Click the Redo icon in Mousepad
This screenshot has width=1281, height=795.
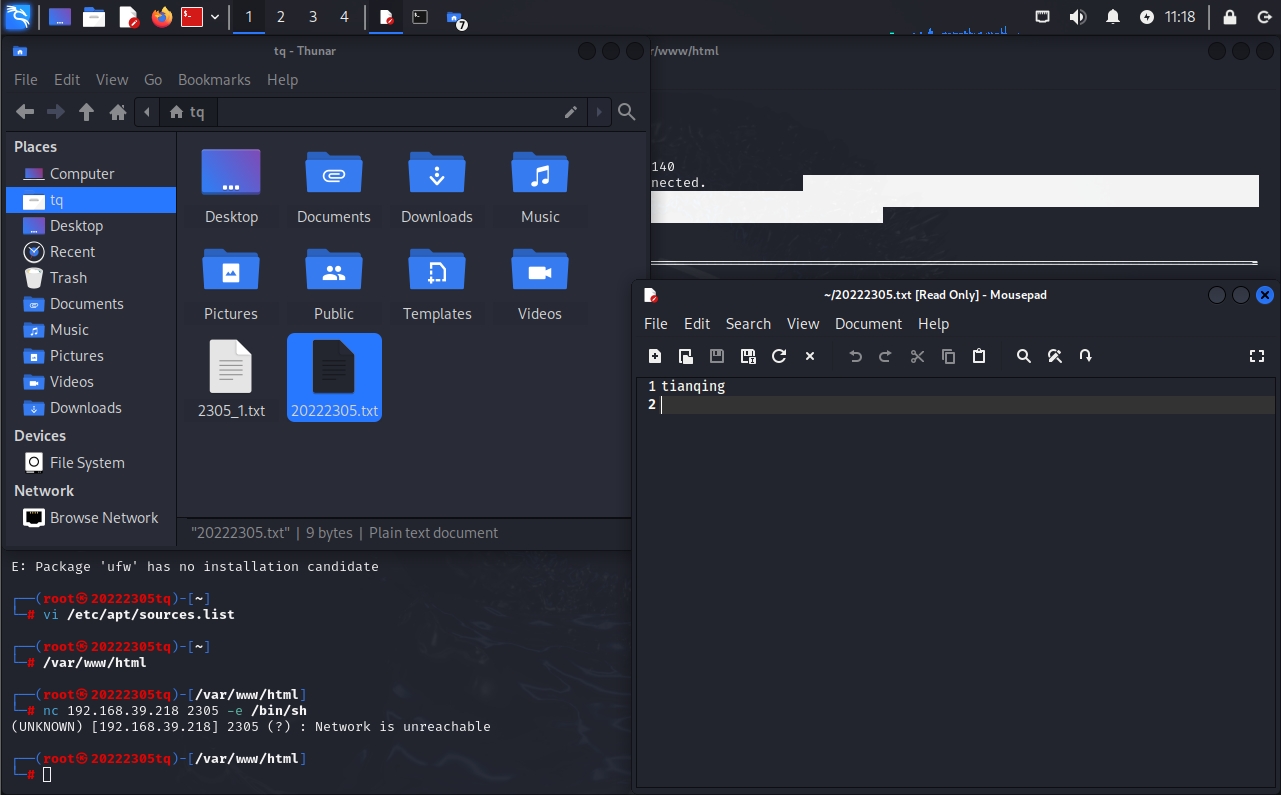[x=885, y=356]
